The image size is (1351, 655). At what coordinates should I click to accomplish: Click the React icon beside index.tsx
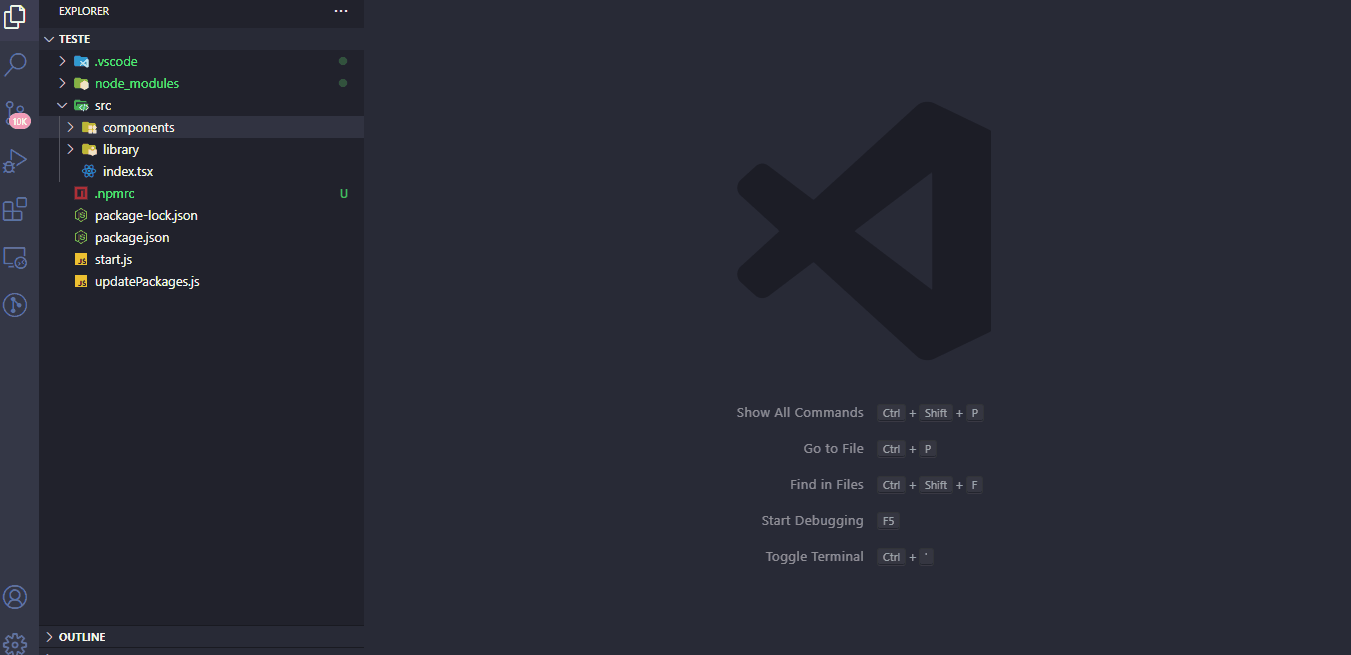point(89,171)
